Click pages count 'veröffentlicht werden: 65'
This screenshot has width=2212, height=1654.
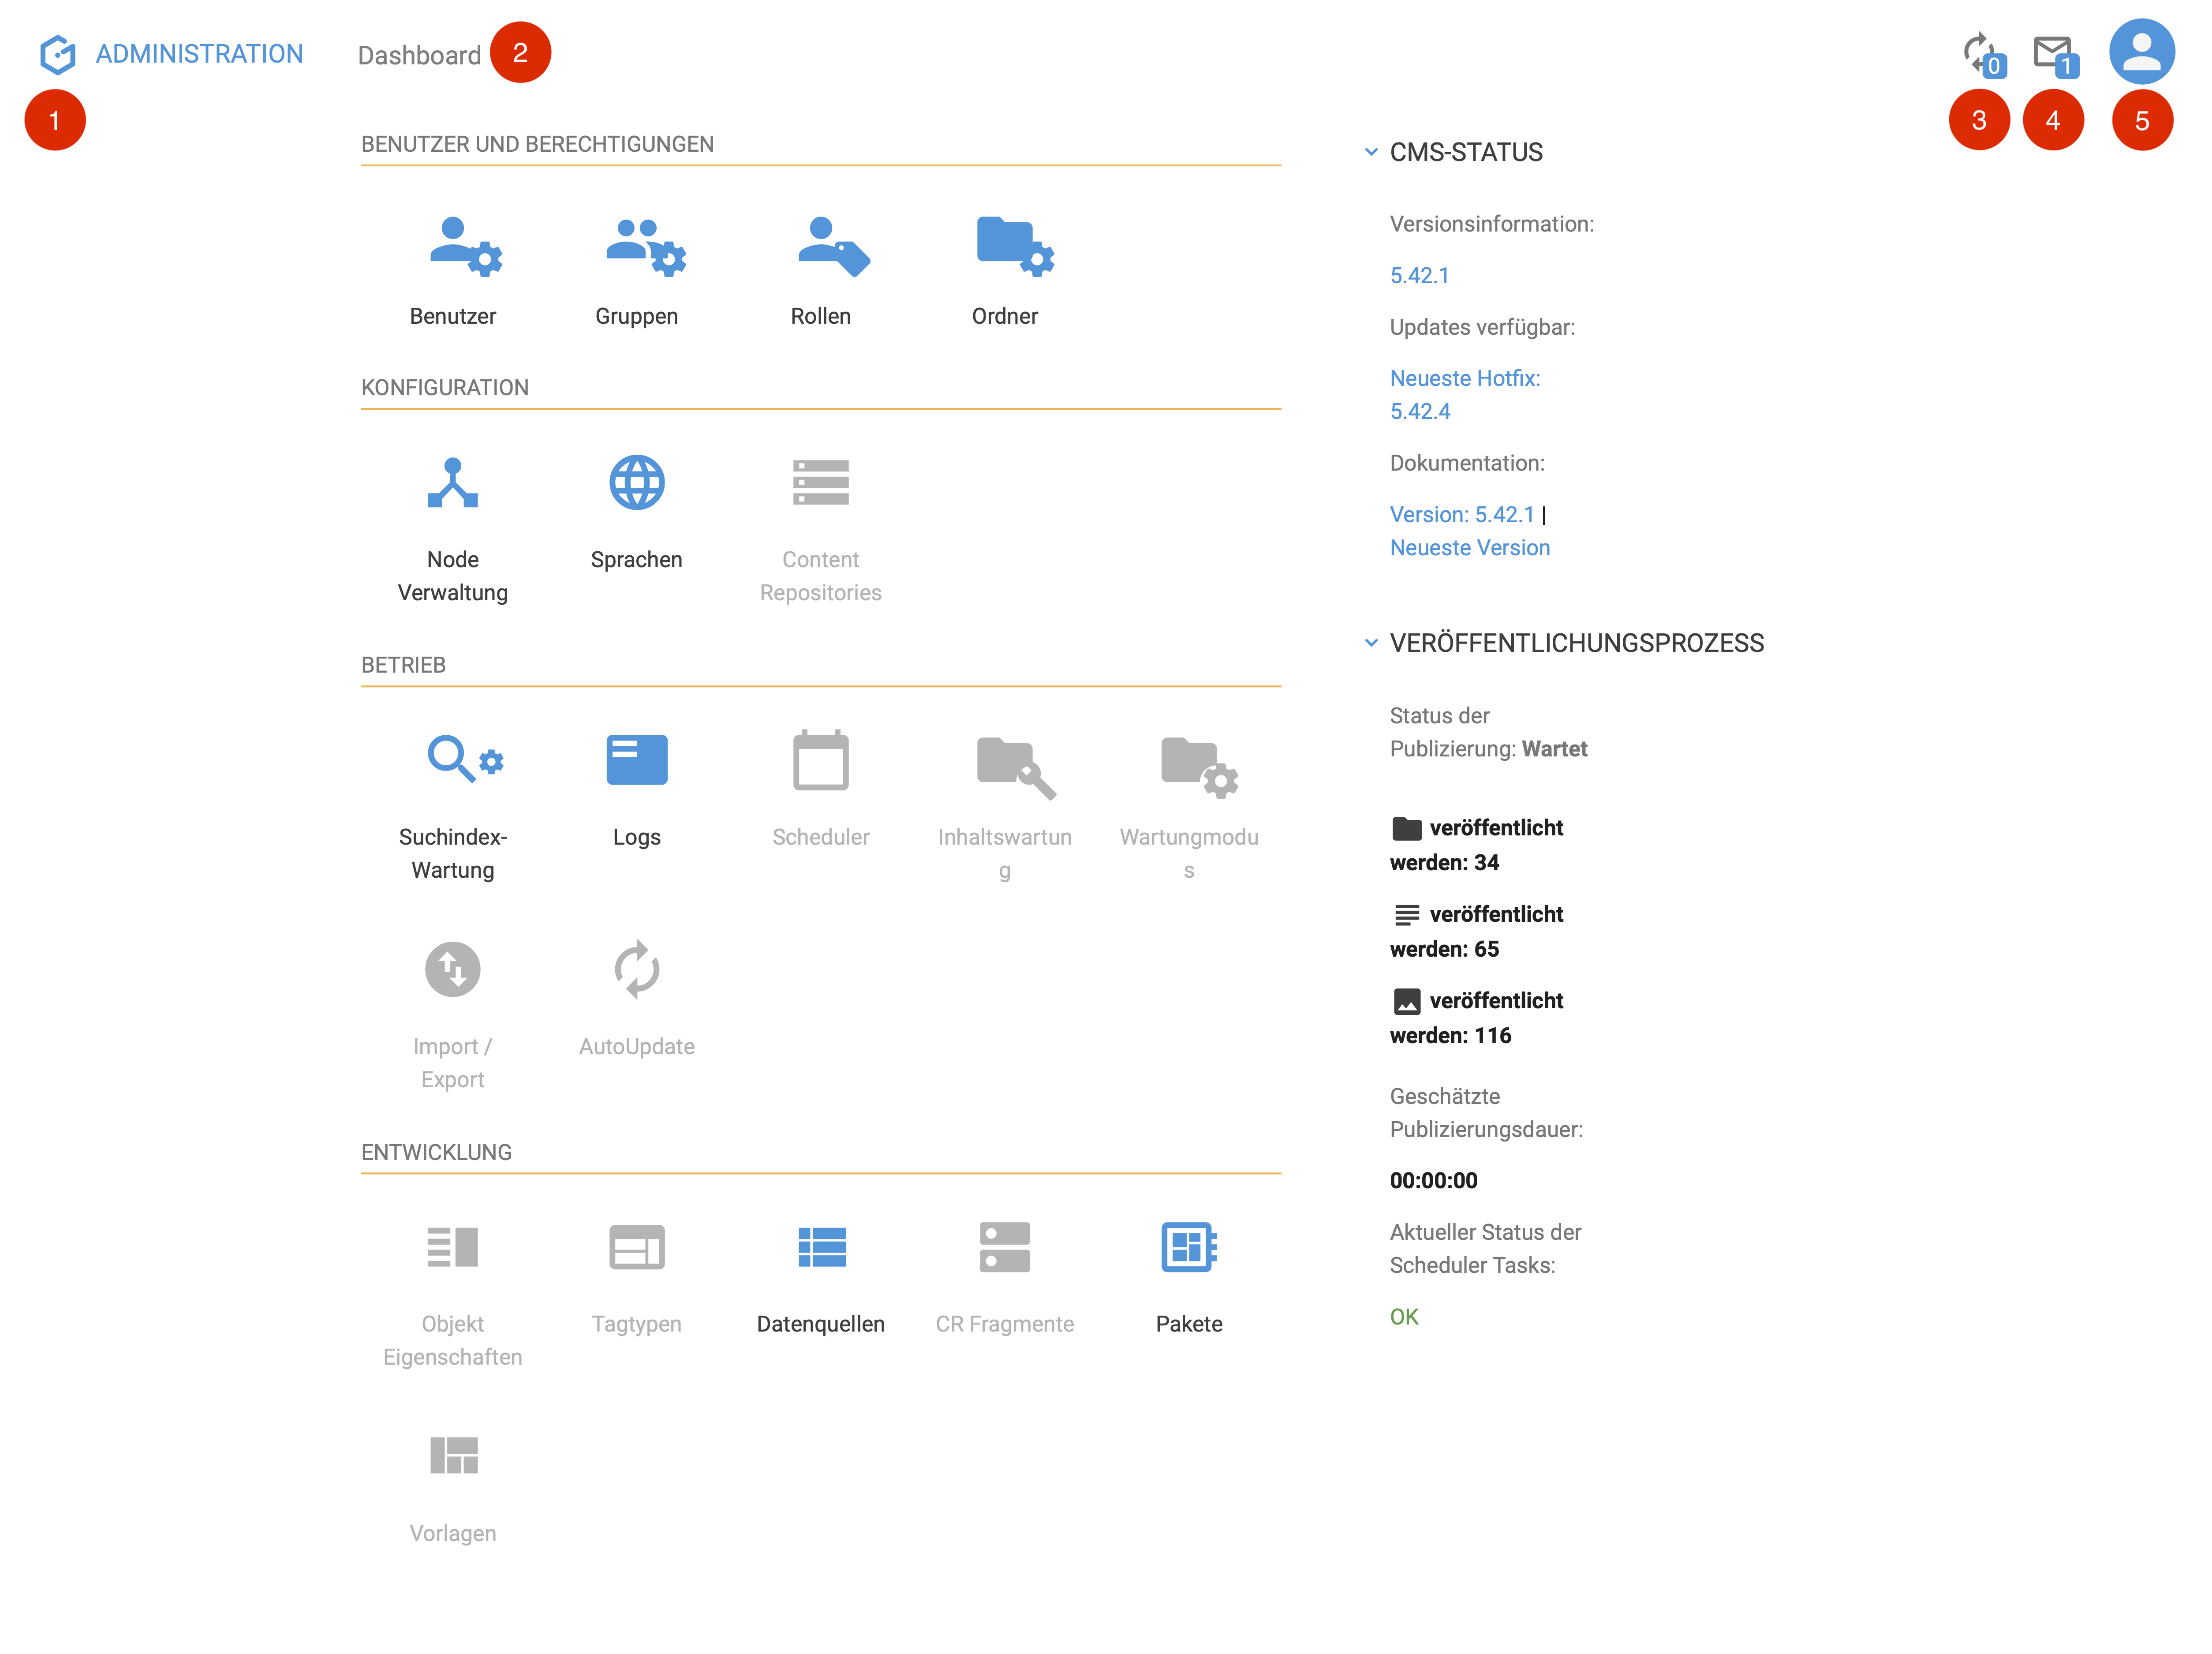1477,931
